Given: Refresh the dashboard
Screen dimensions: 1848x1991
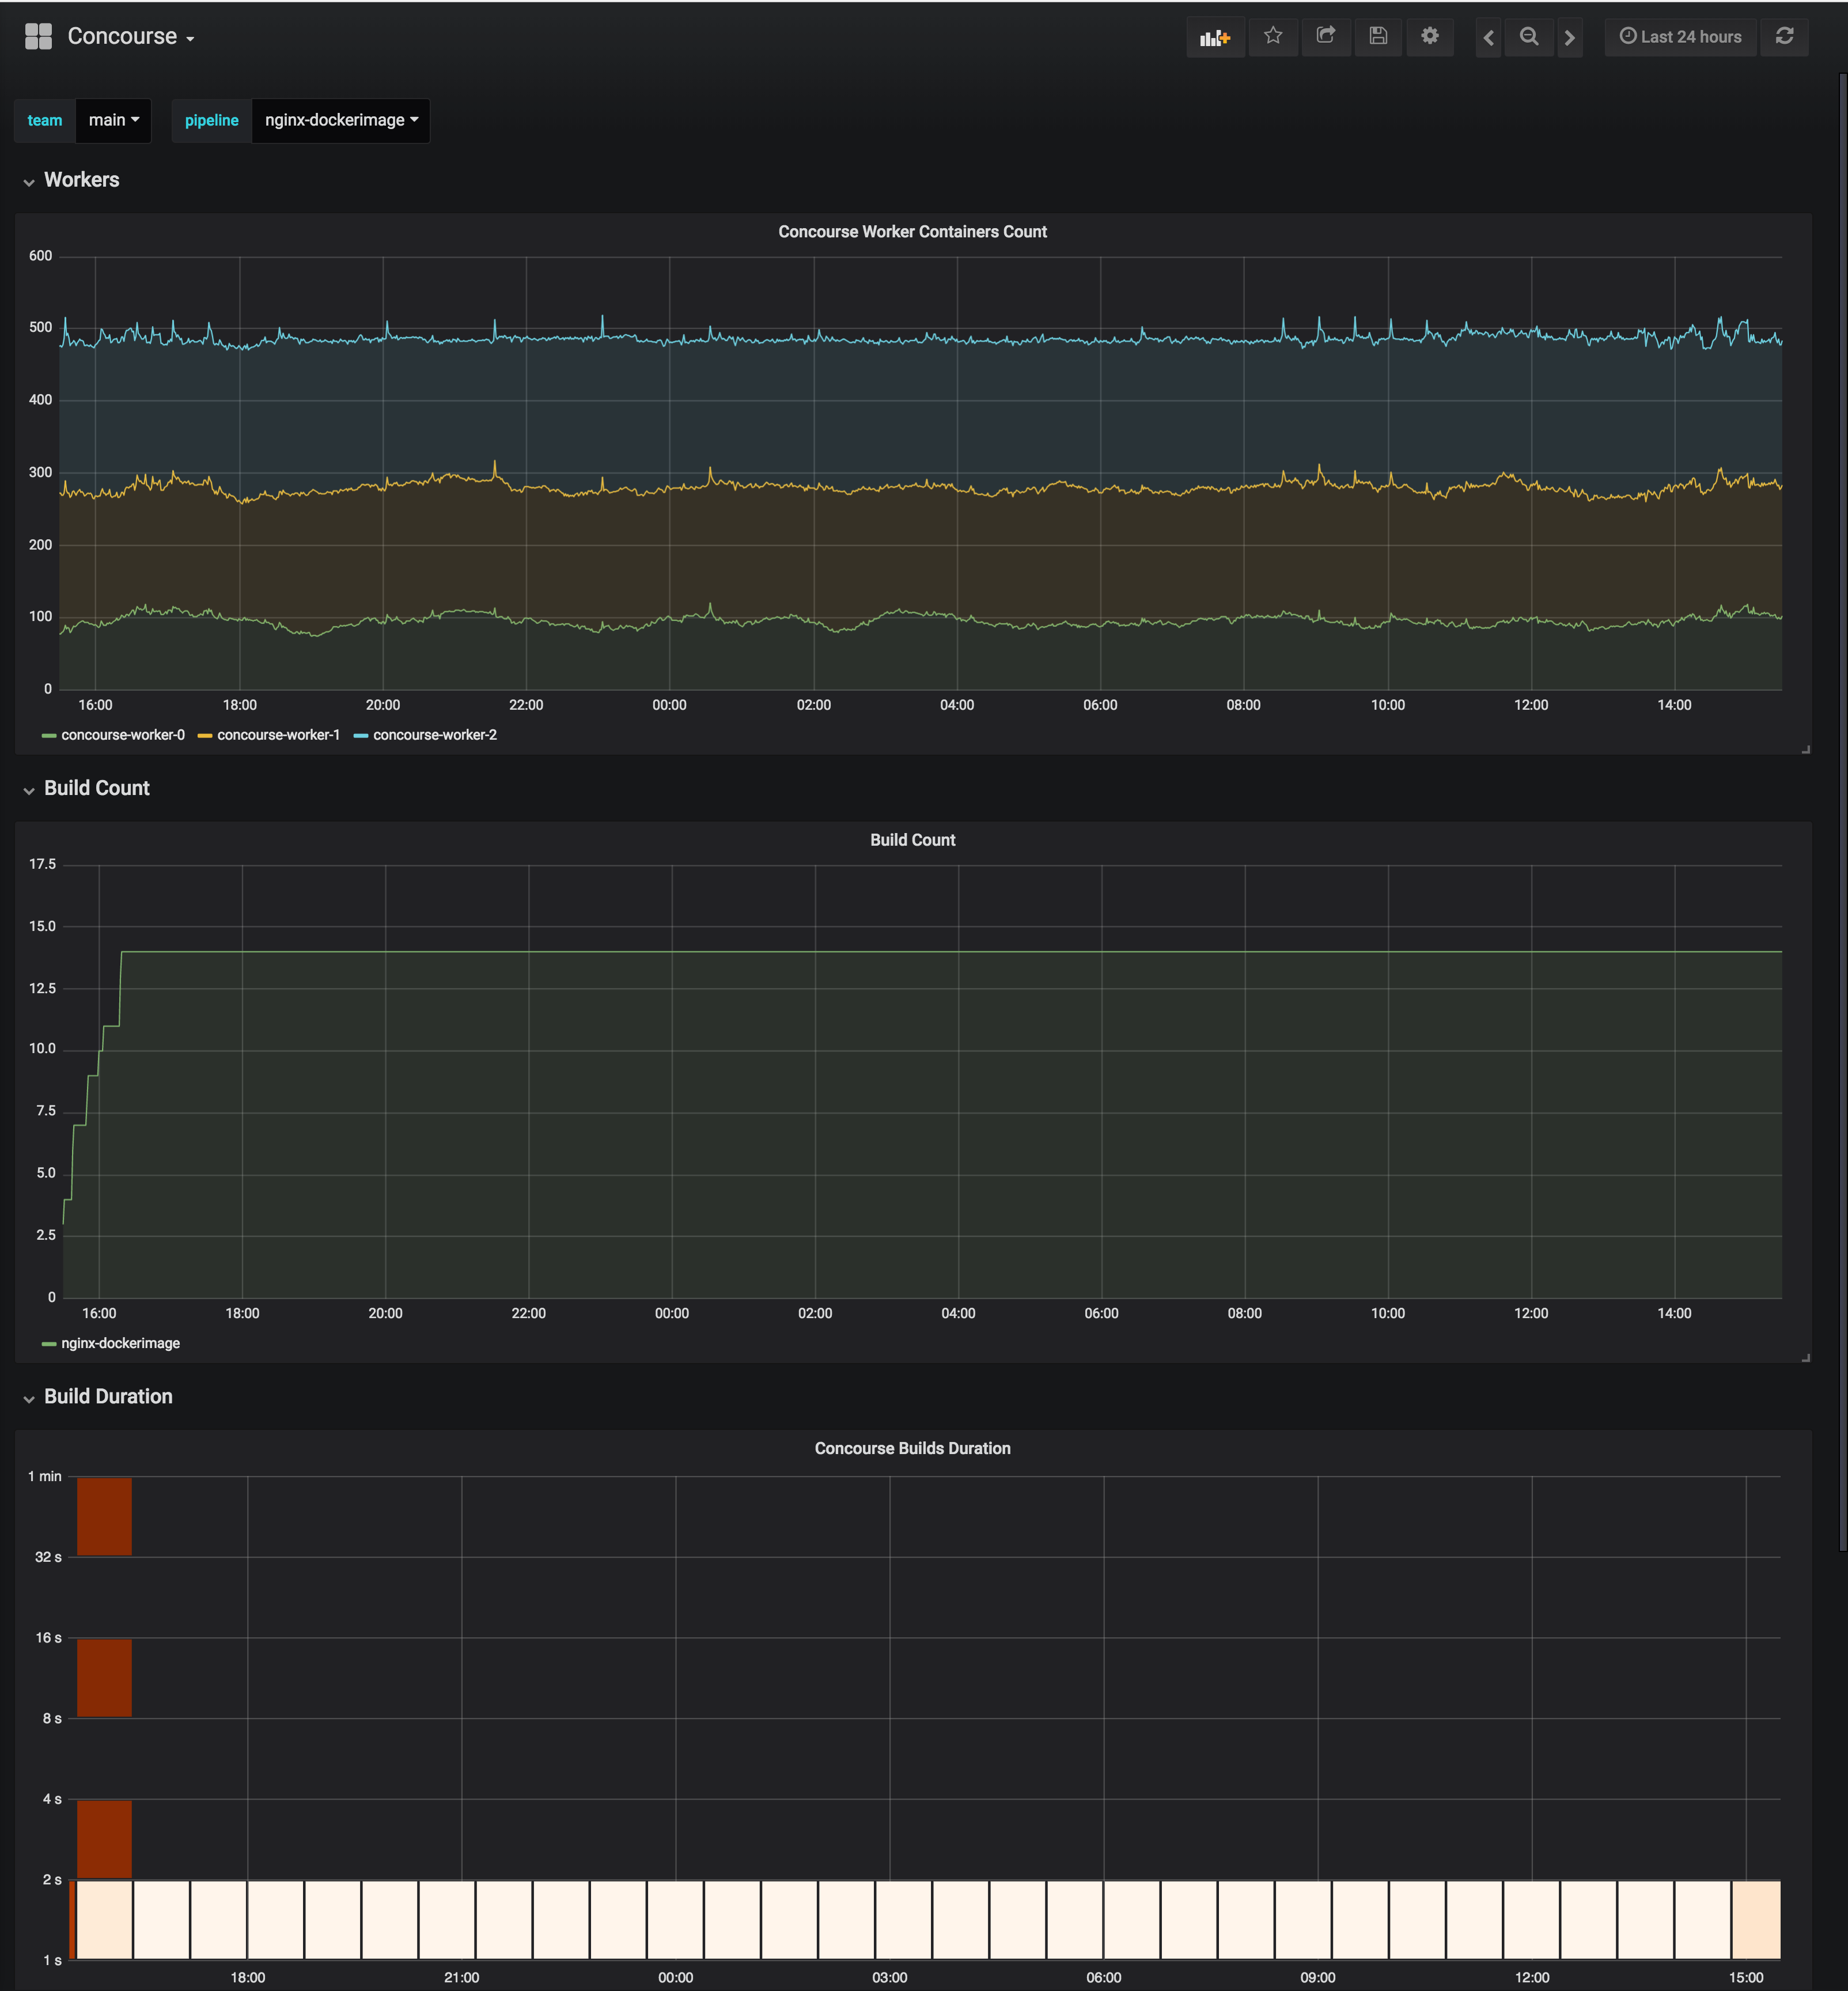Looking at the screenshot, I should [1784, 37].
